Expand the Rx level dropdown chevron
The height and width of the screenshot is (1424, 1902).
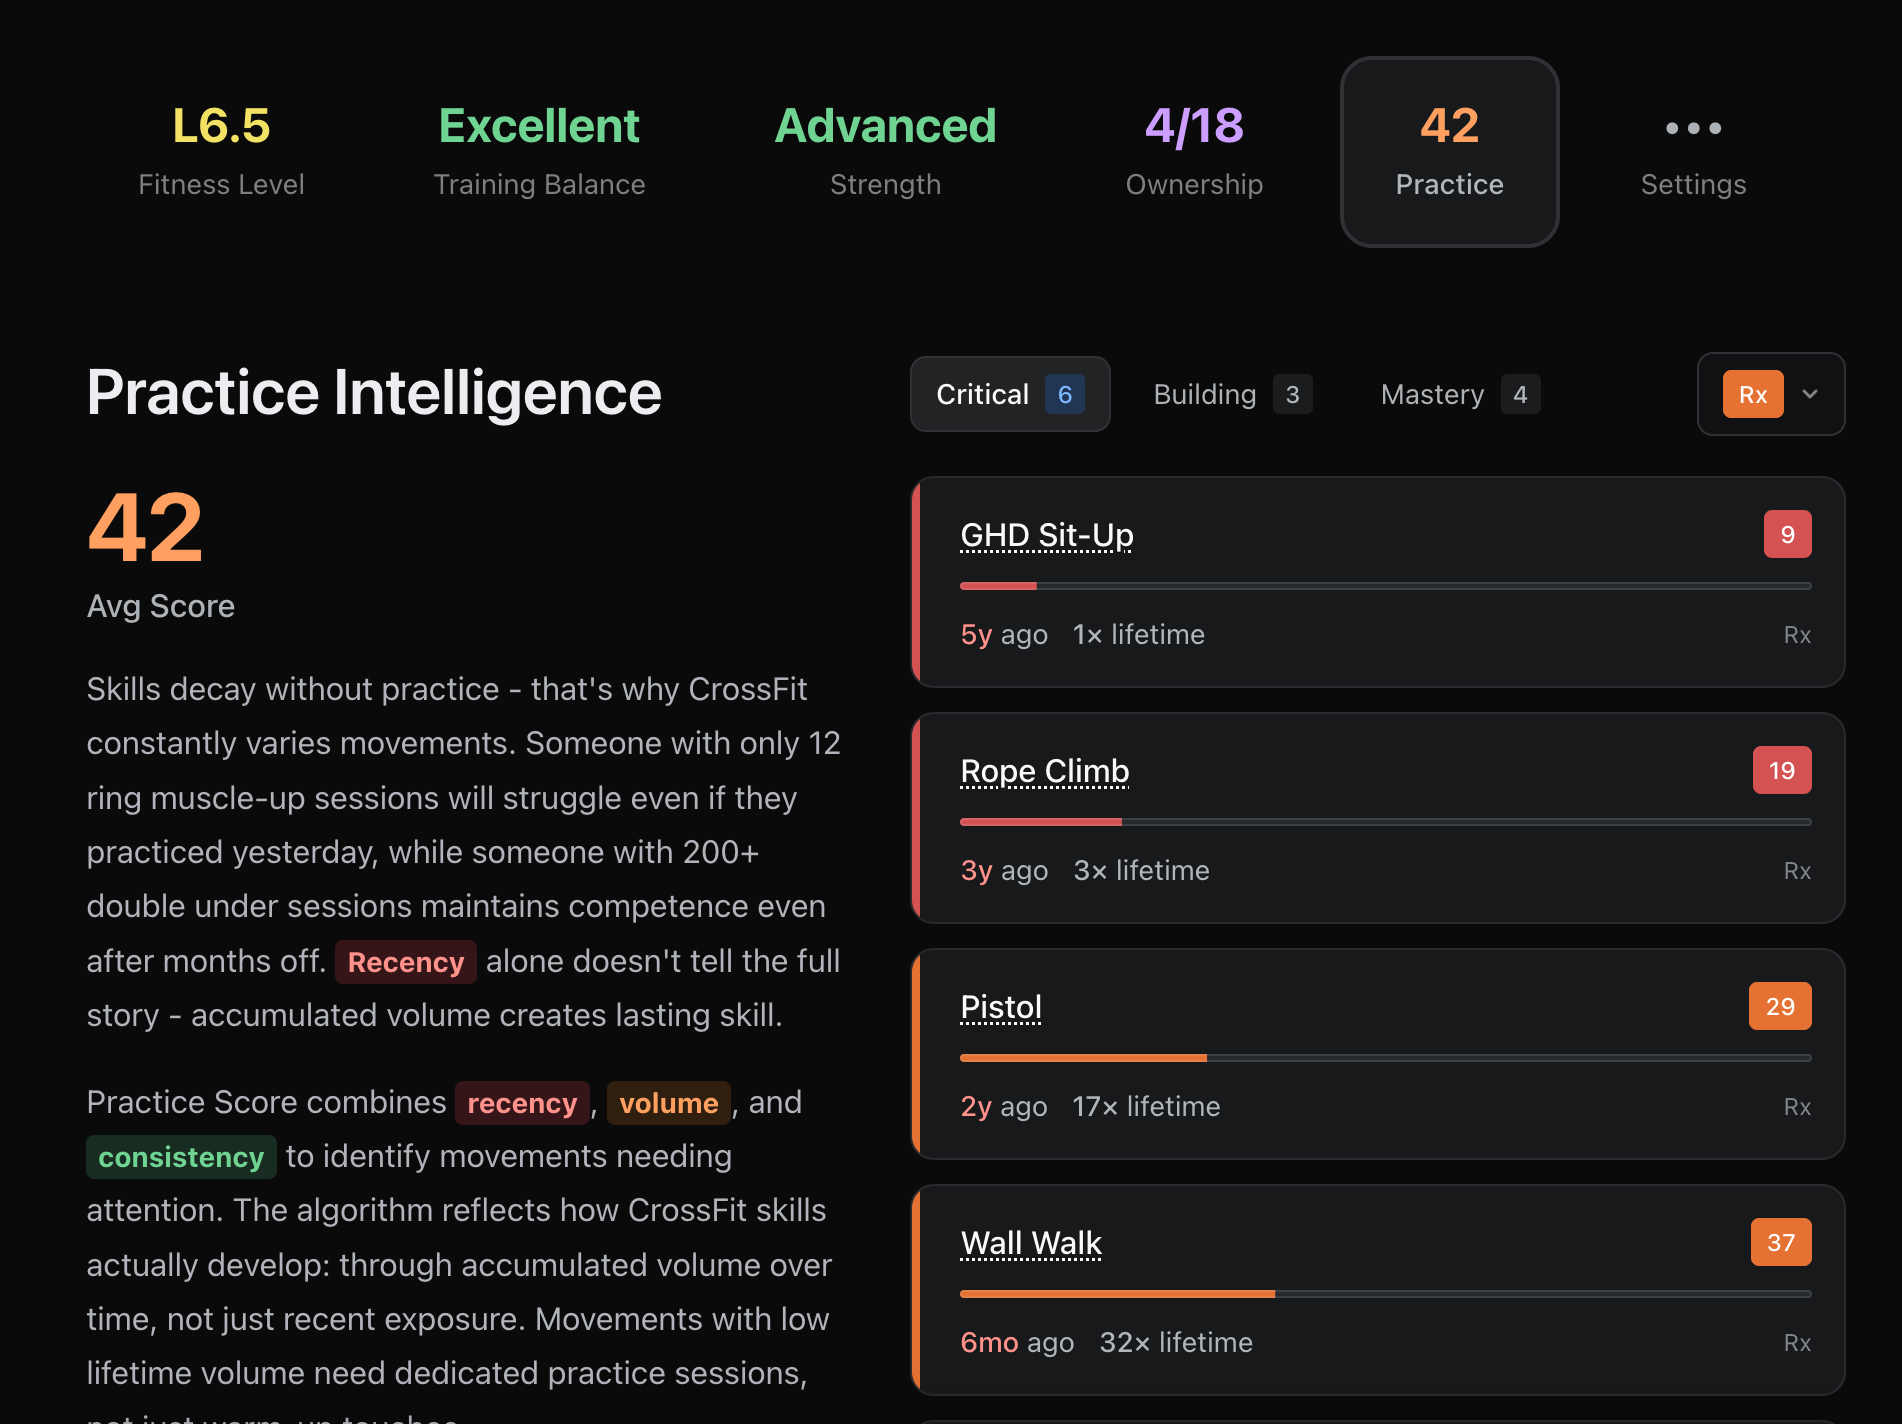point(1810,394)
